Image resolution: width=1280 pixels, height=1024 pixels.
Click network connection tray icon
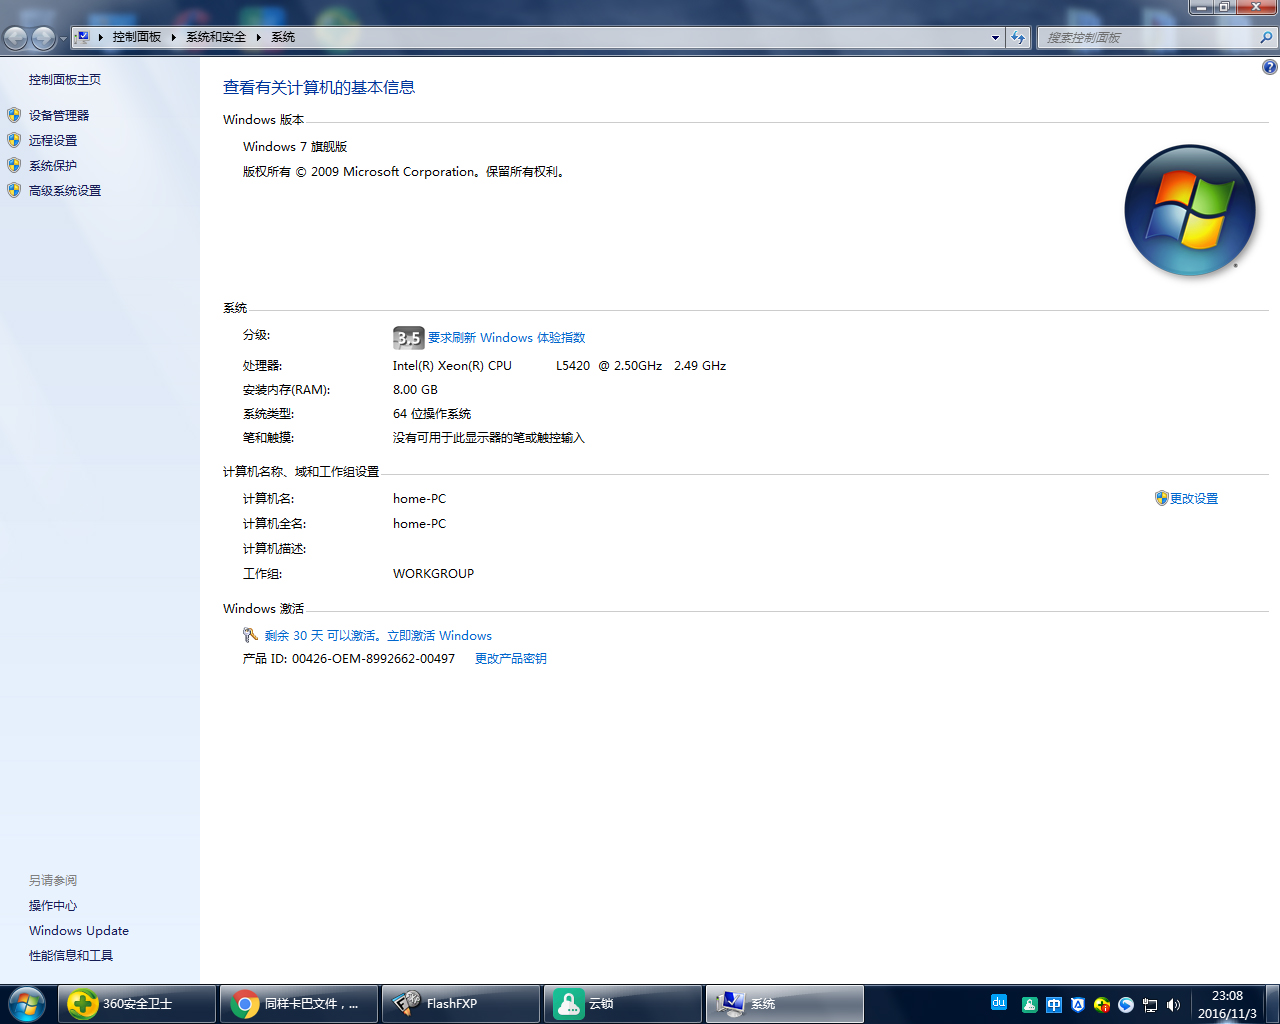(1150, 1005)
